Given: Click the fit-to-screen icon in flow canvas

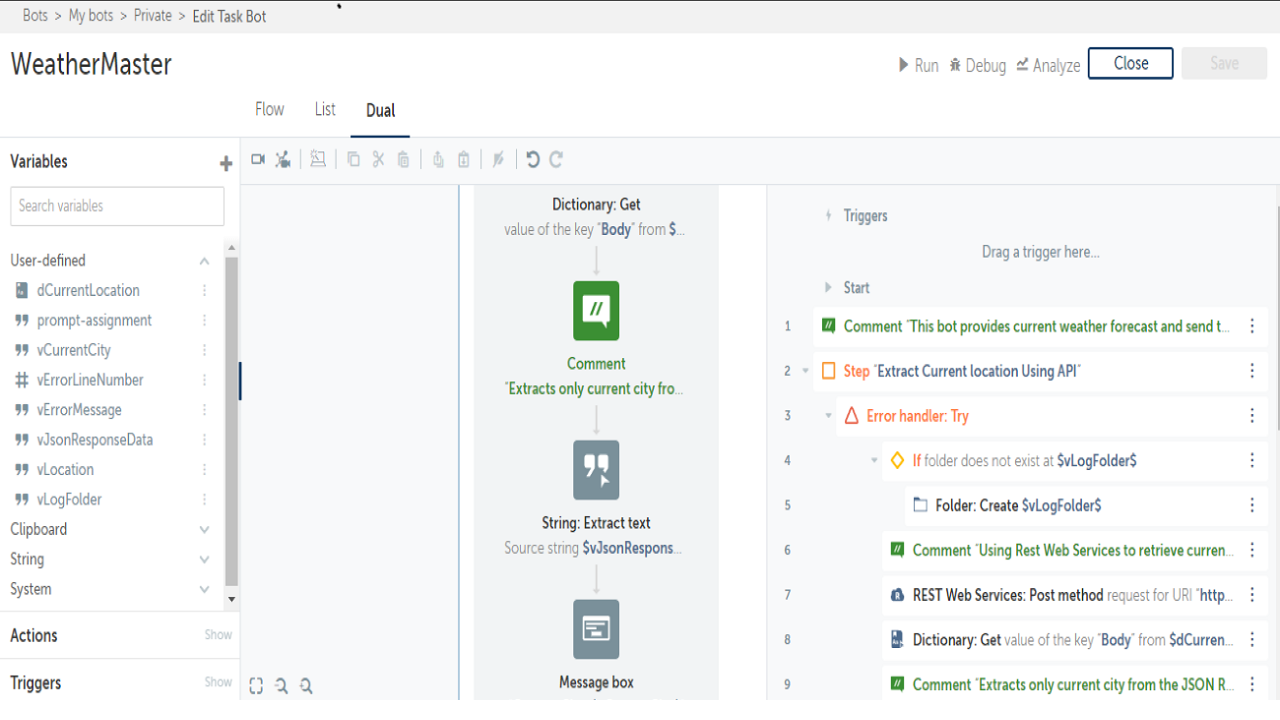Looking at the screenshot, I should tap(256, 686).
